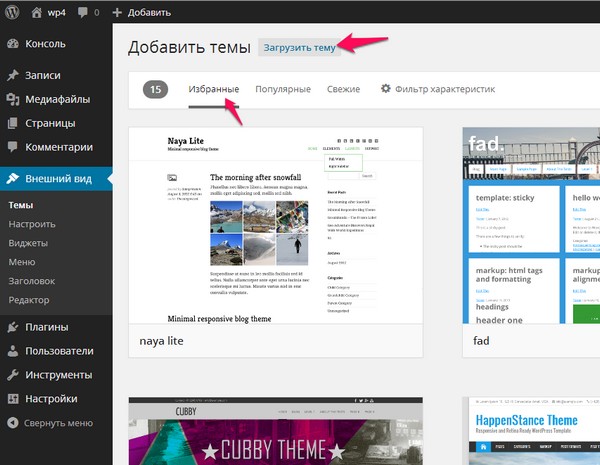Click the Страницы pages icon
The width and height of the screenshot is (600, 465).
coord(13,123)
